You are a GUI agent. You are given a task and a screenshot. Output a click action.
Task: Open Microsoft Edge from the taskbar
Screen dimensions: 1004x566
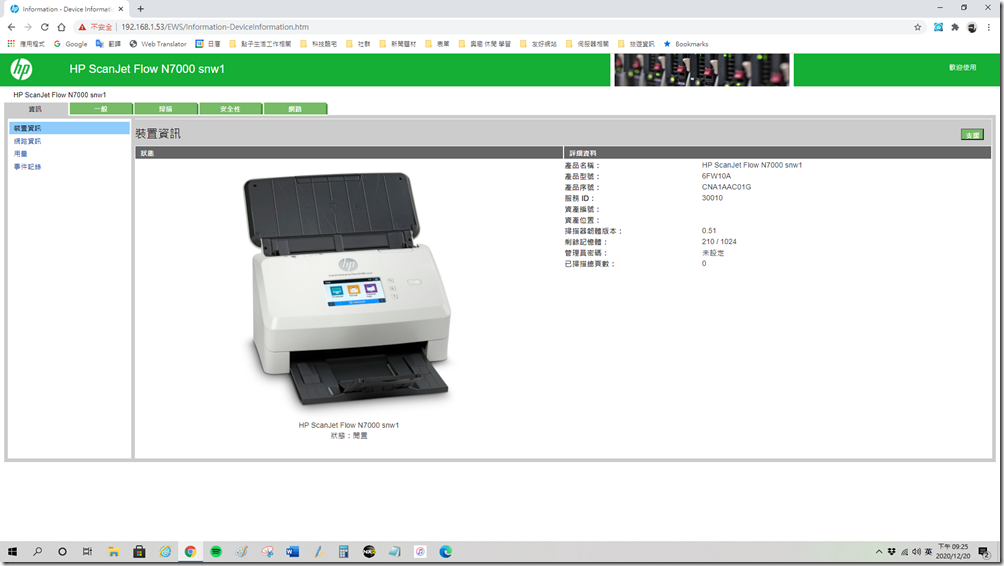click(446, 551)
